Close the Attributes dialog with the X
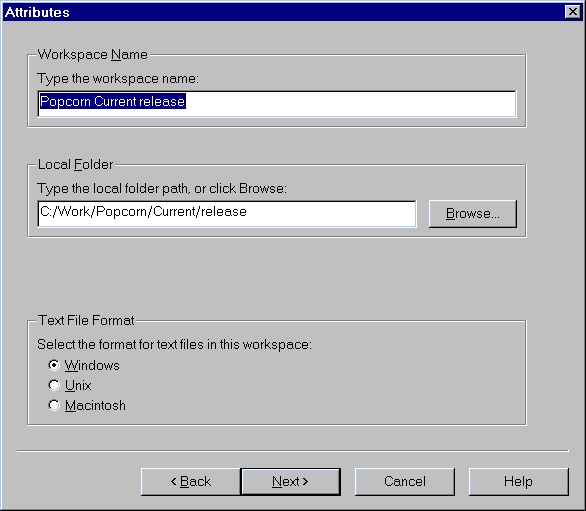This screenshot has width=586, height=511. click(x=573, y=12)
